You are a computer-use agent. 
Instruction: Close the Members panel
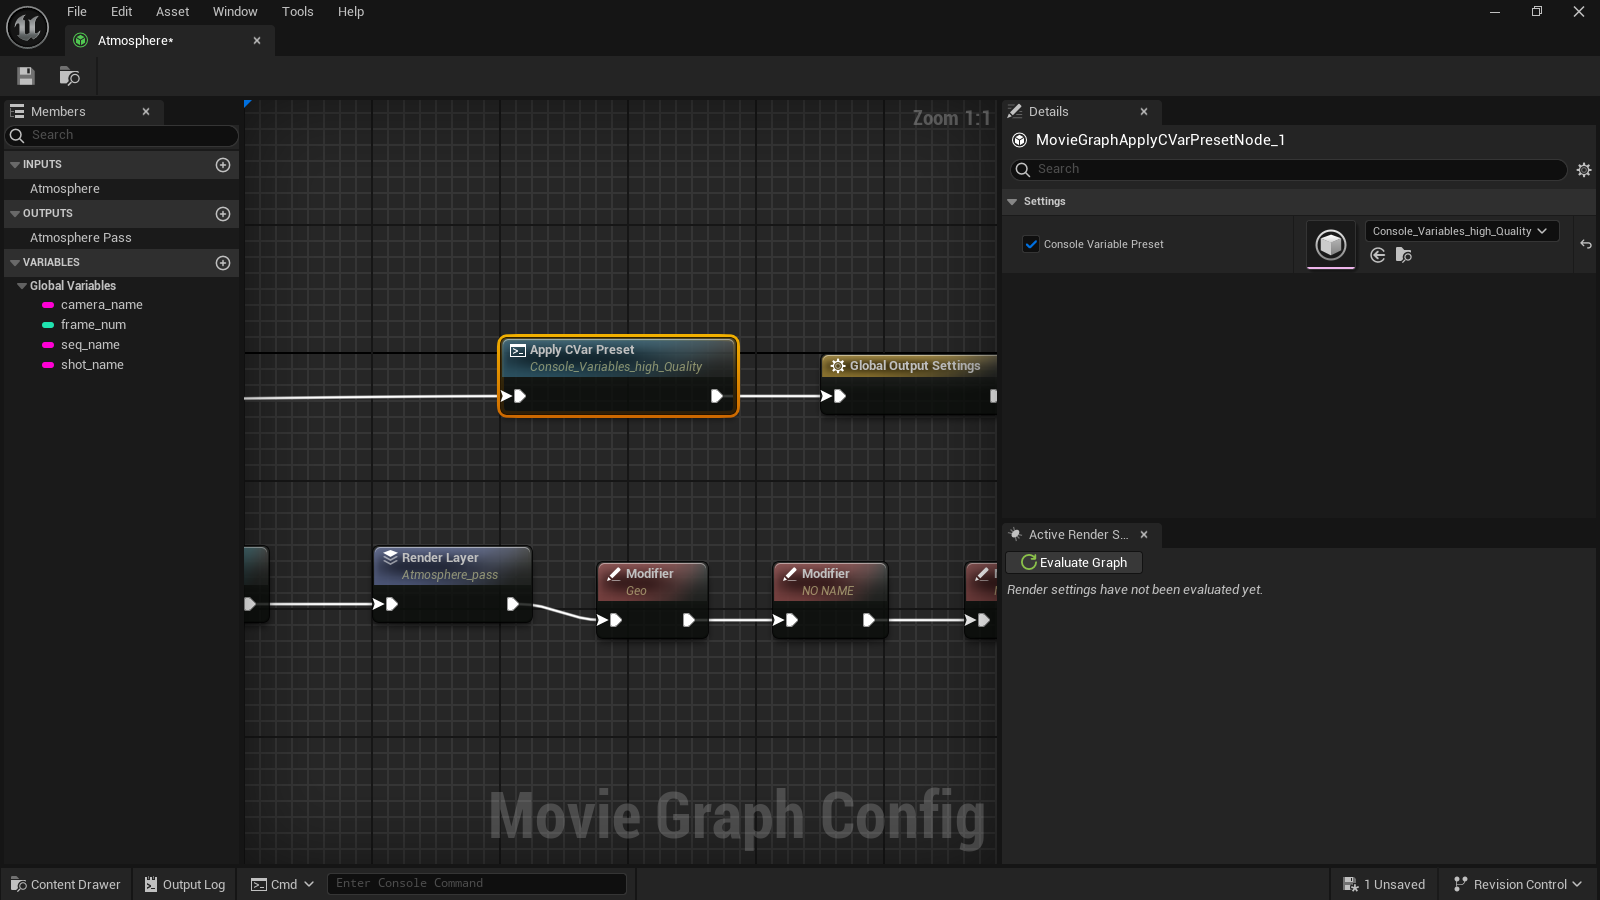(x=146, y=112)
